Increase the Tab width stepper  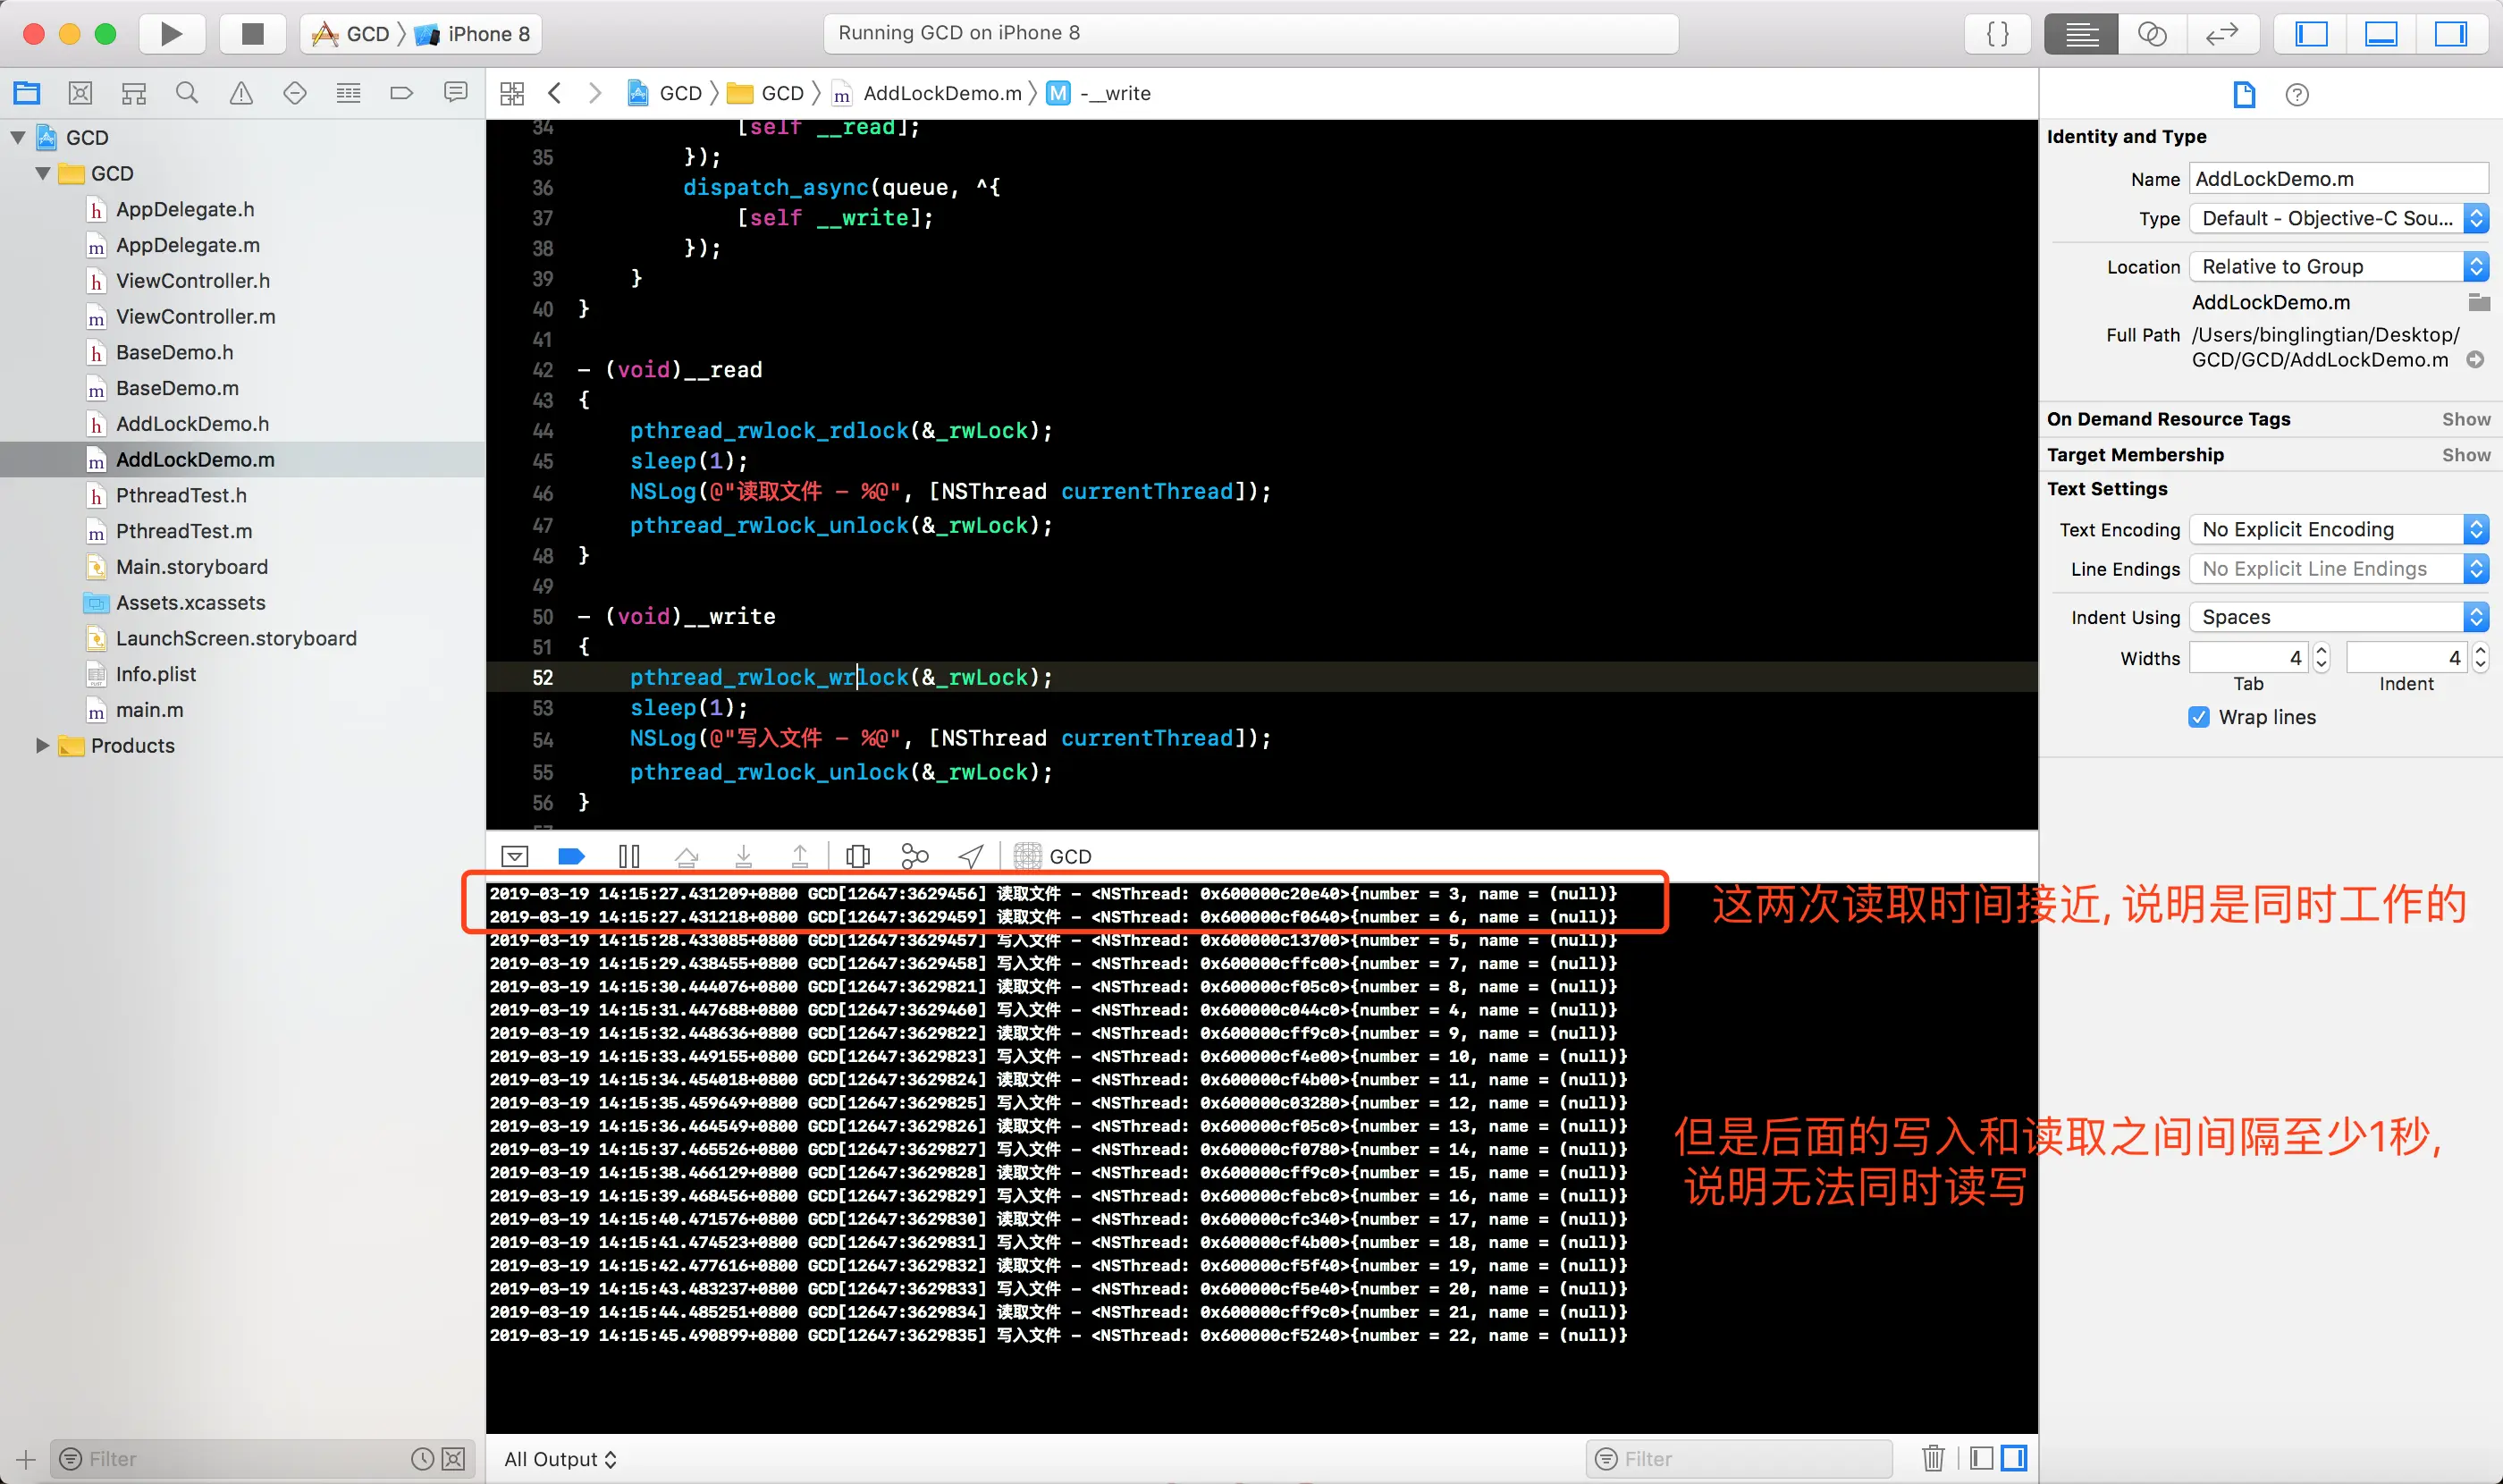point(2321,650)
